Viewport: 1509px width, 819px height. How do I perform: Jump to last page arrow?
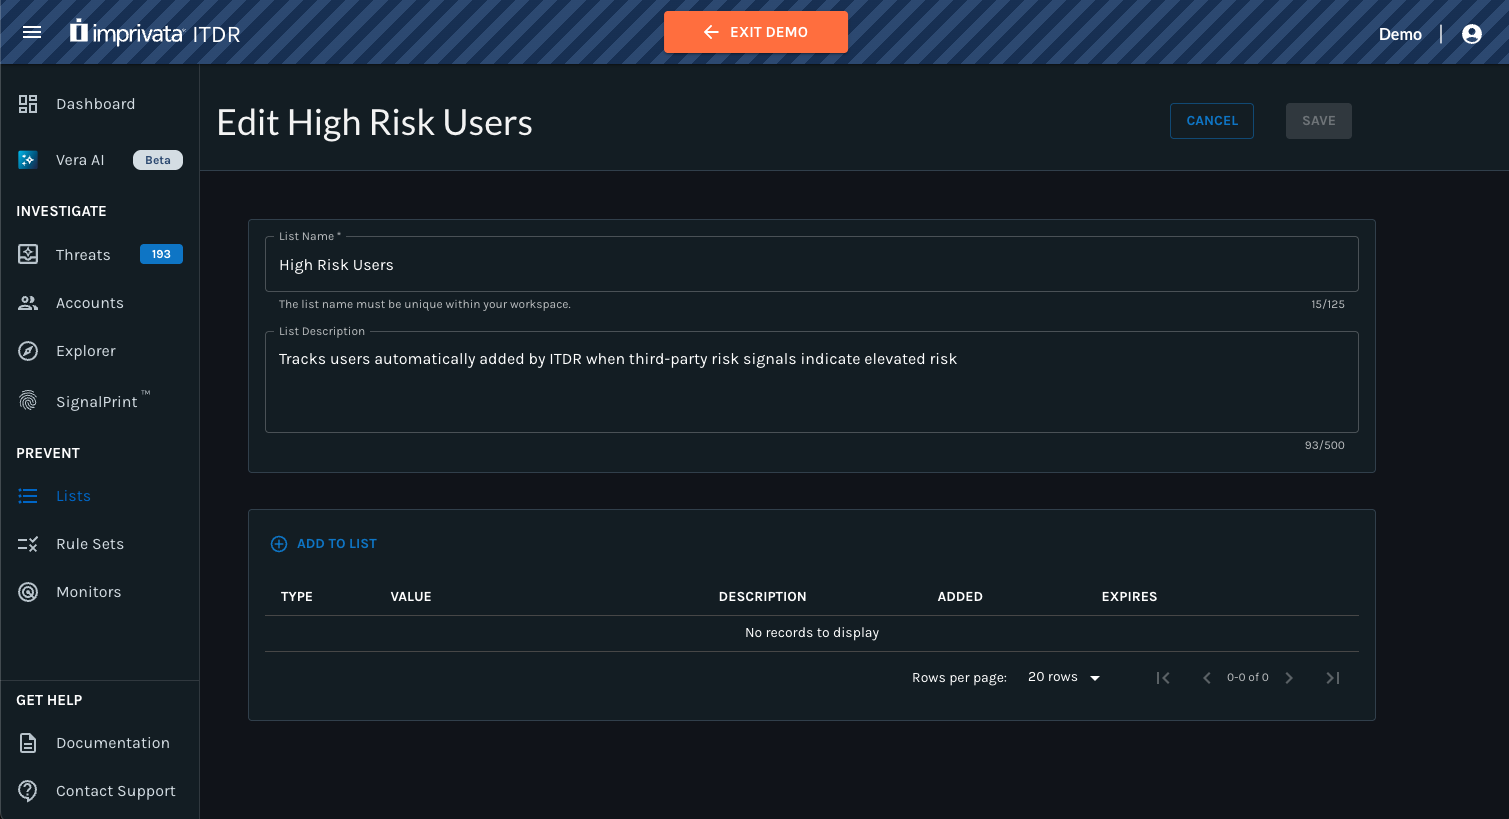pyautogui.click(x=1332, y=678)
